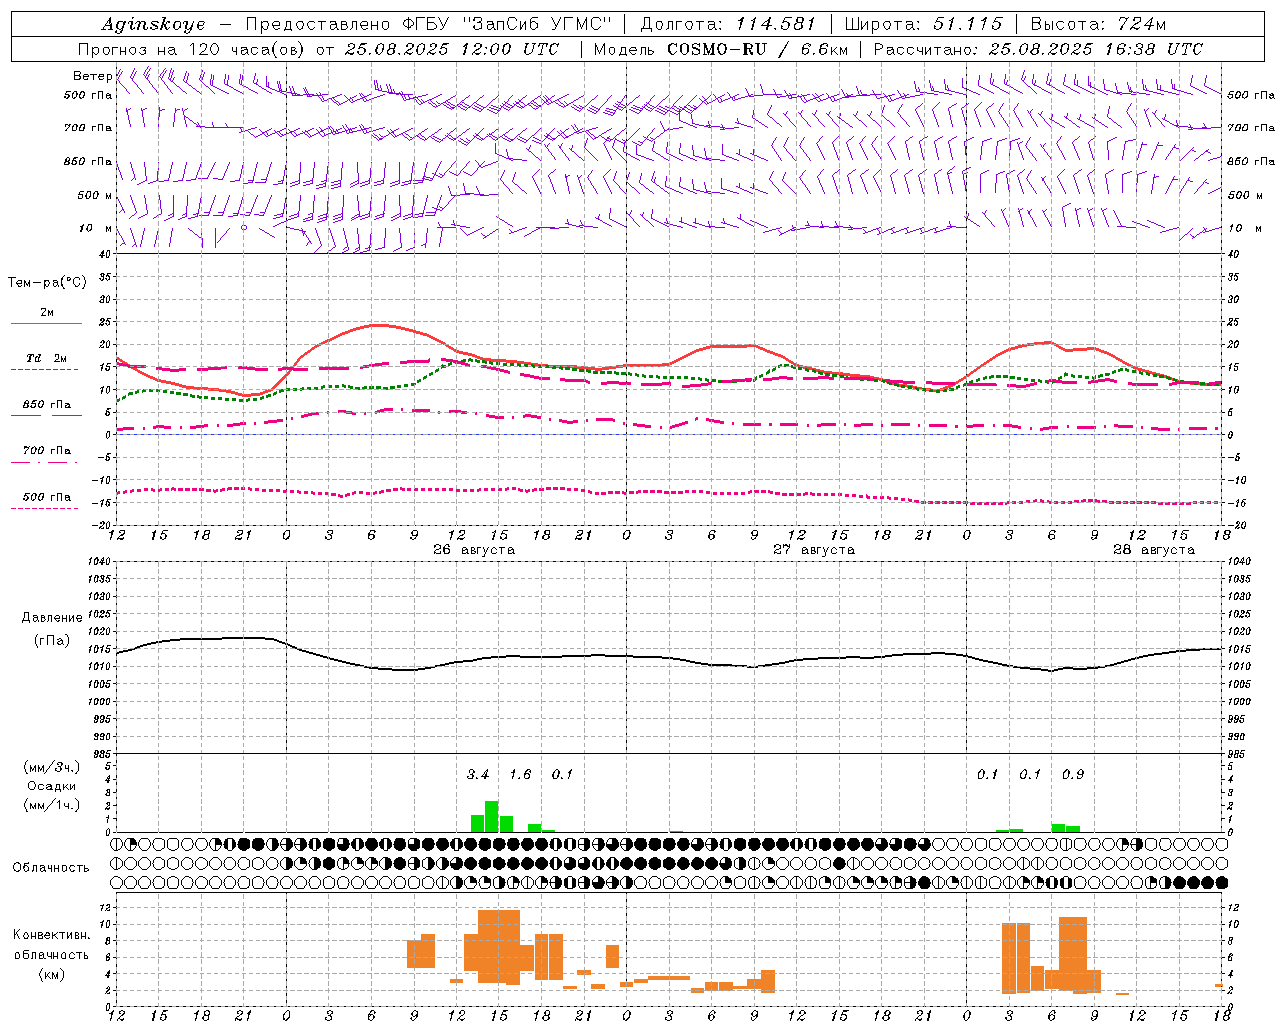Select the "Осадки" precipitation label
The image size is (1280, 1024).
click(52, 786)
